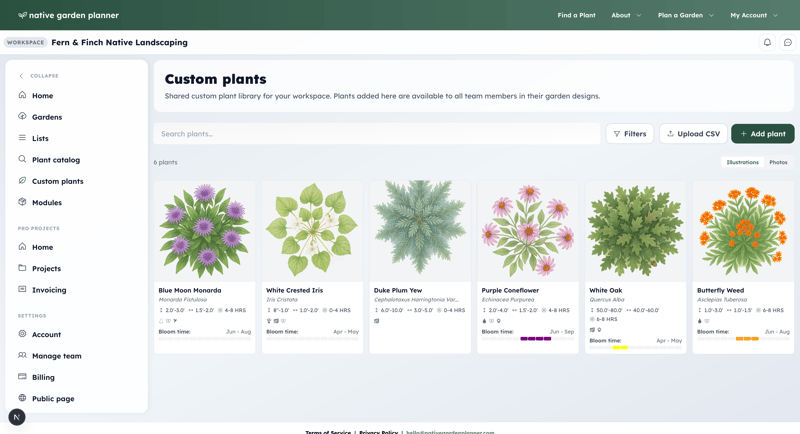Click the Public page globe icon
The width and height of the screenshot is (800, 434).
click(x=22, y=398)
